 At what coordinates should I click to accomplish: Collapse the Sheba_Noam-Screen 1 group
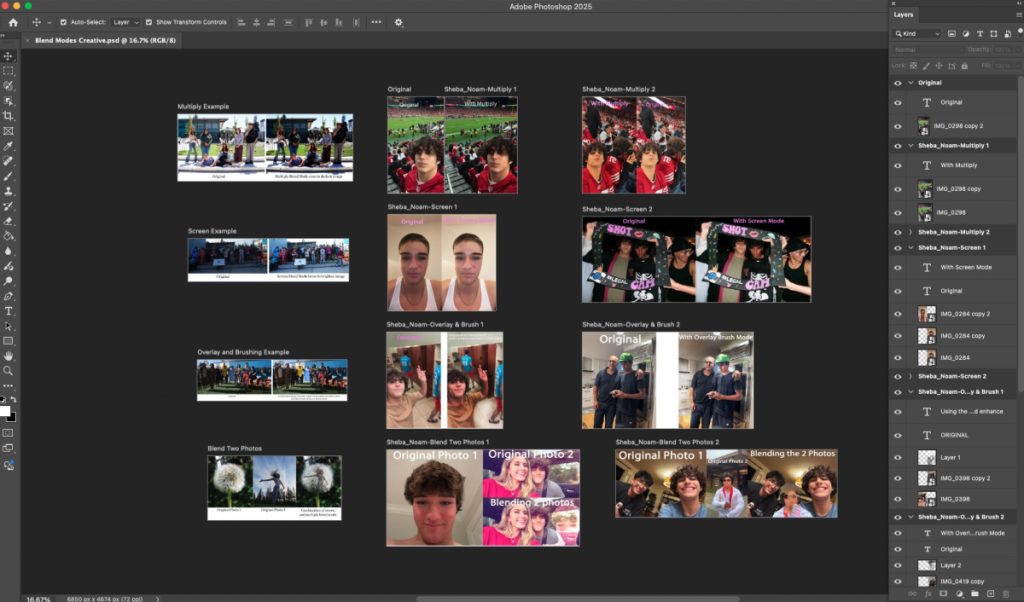[910, 248]
